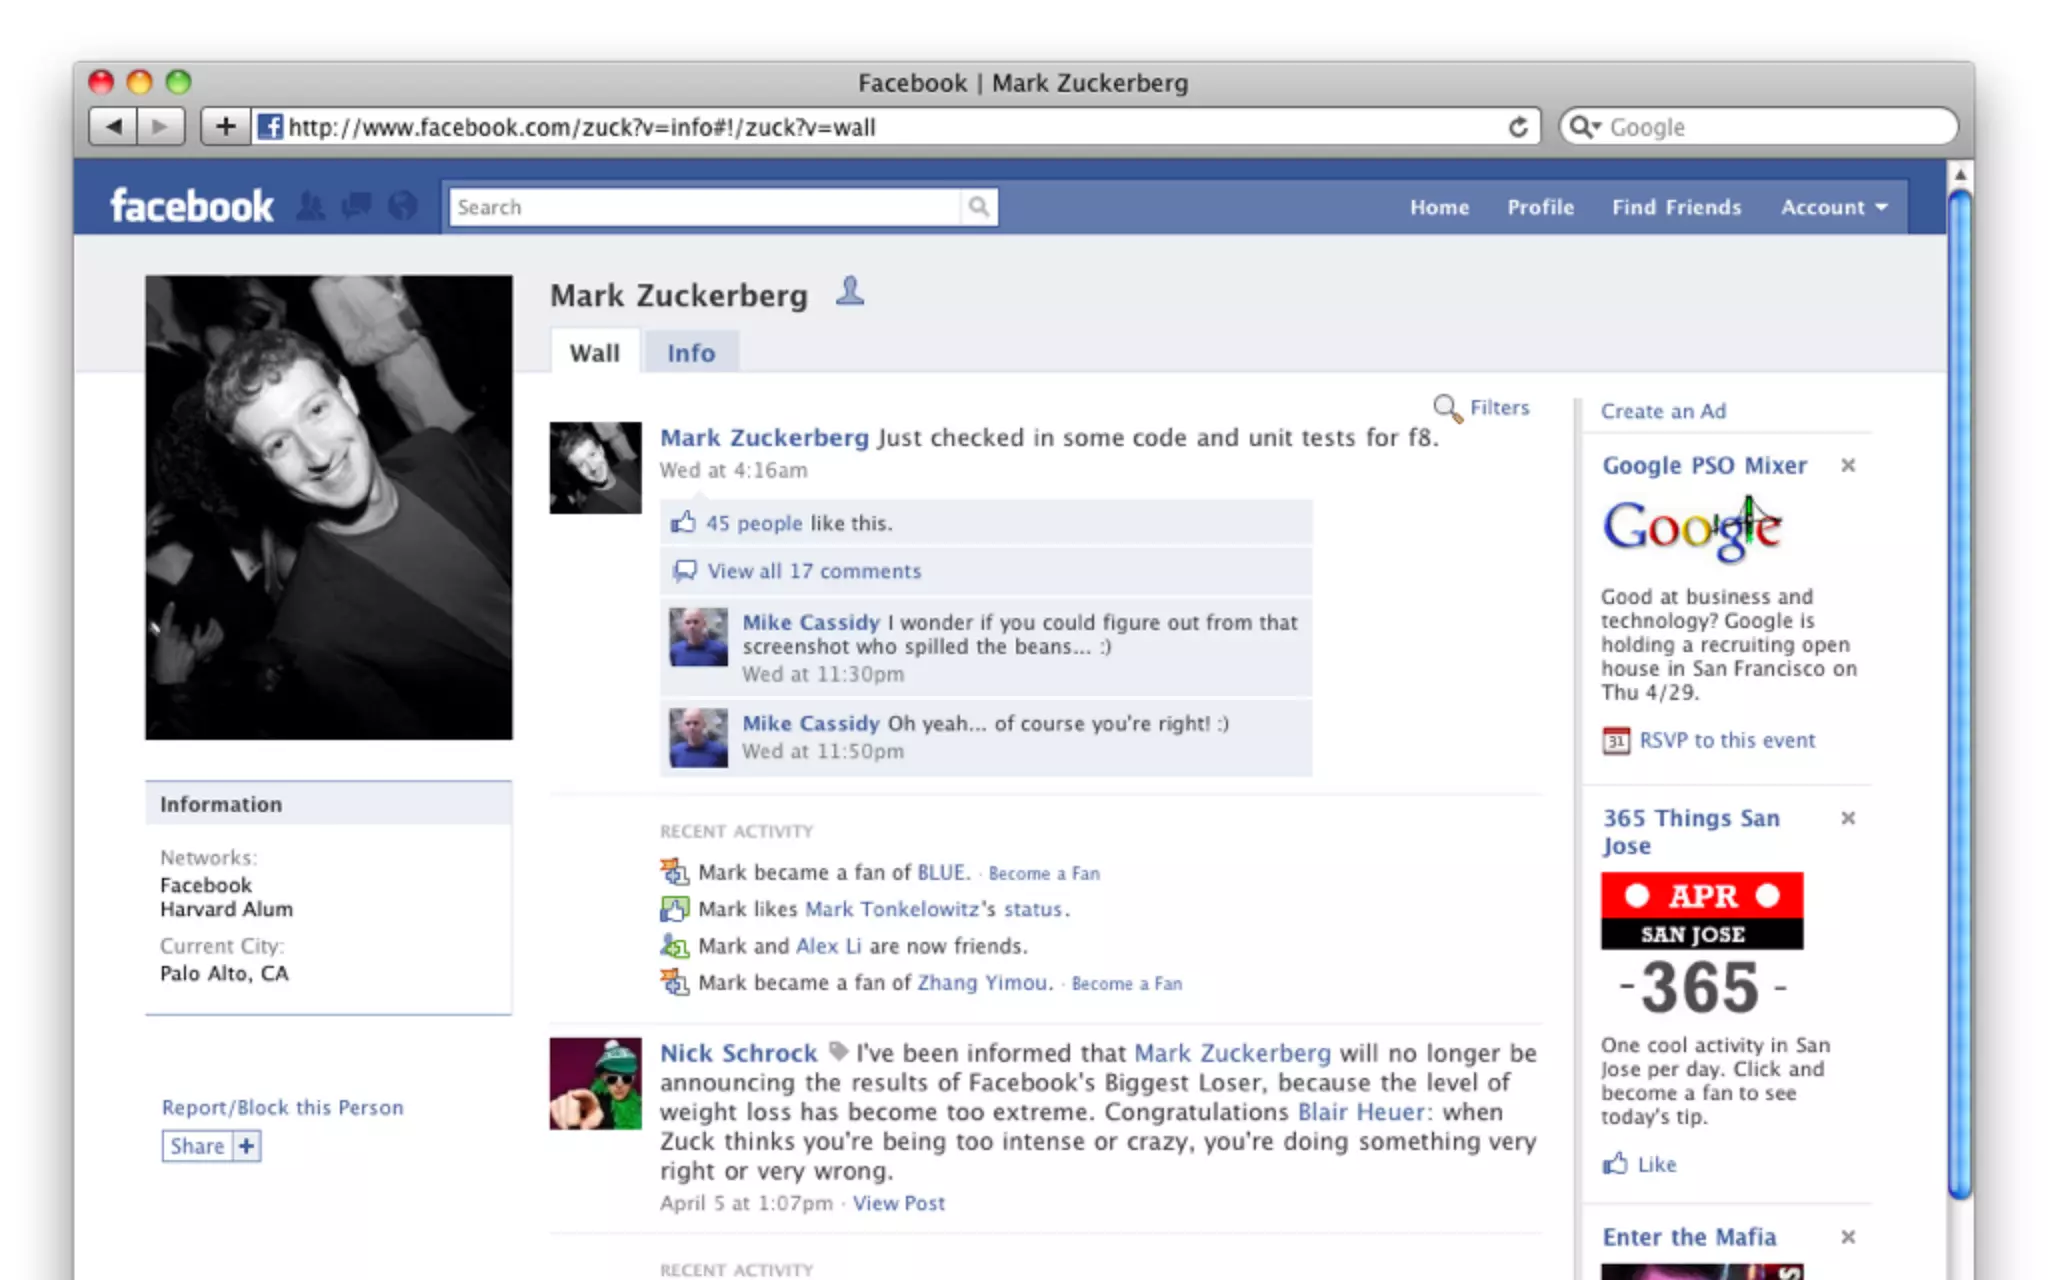Click the thumbs-up icon beside 45 people

point(683,522)
